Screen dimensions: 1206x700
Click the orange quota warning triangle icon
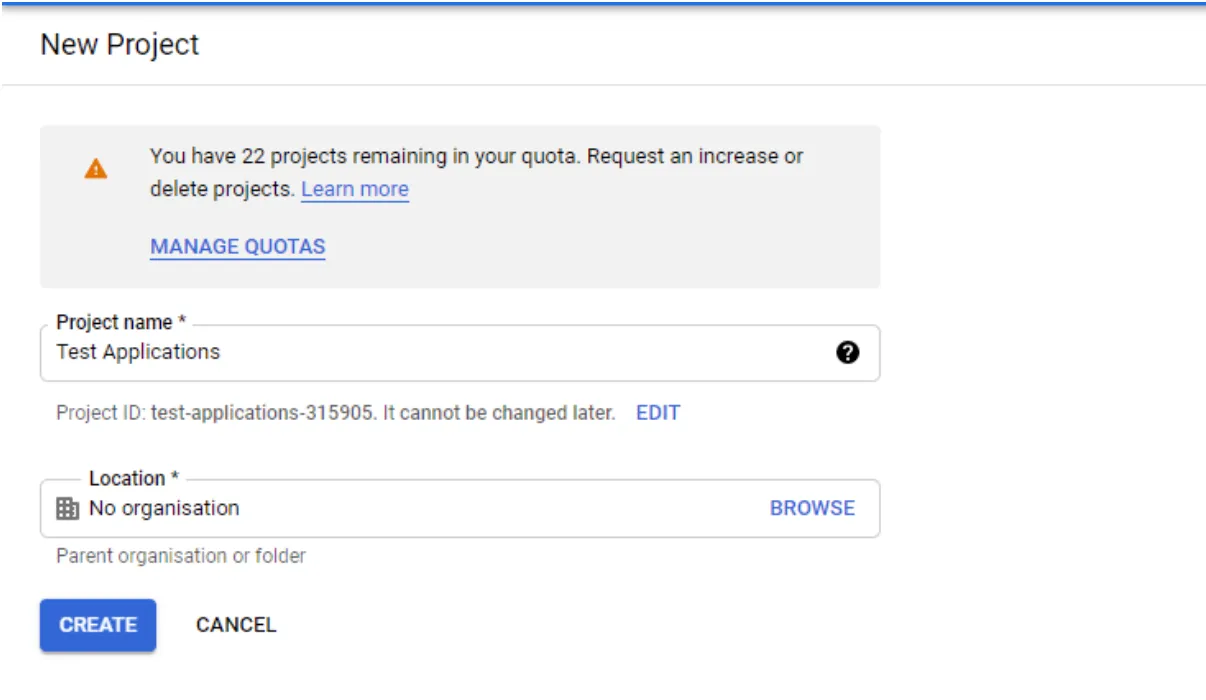click(x=96, y=167)
